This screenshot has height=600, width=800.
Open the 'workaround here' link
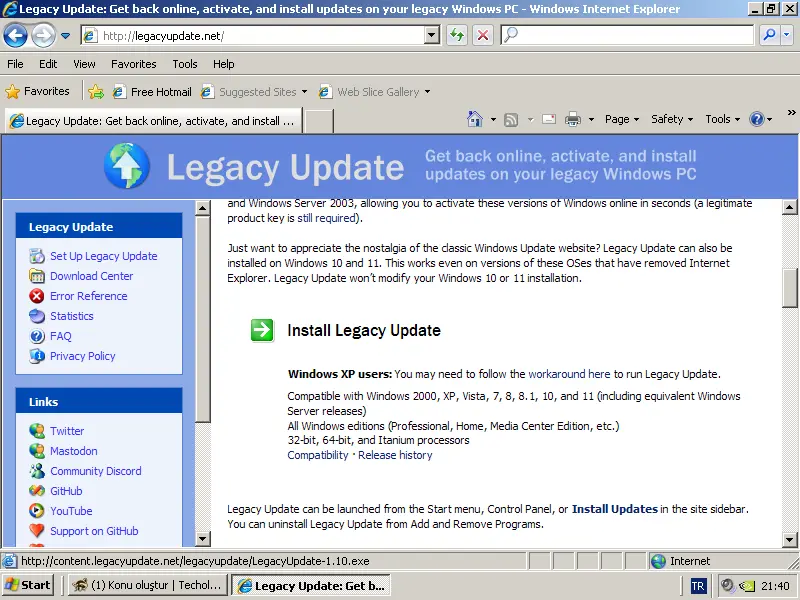click(x=569, y=374)
